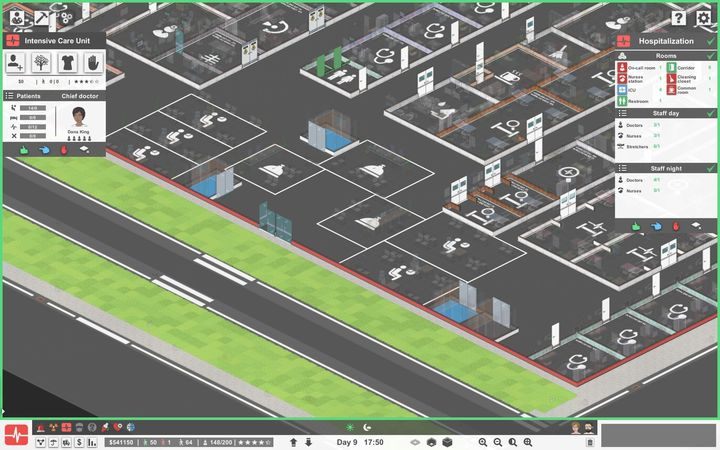
Task: Expand the Staff day list
Action: click(623, 113)
